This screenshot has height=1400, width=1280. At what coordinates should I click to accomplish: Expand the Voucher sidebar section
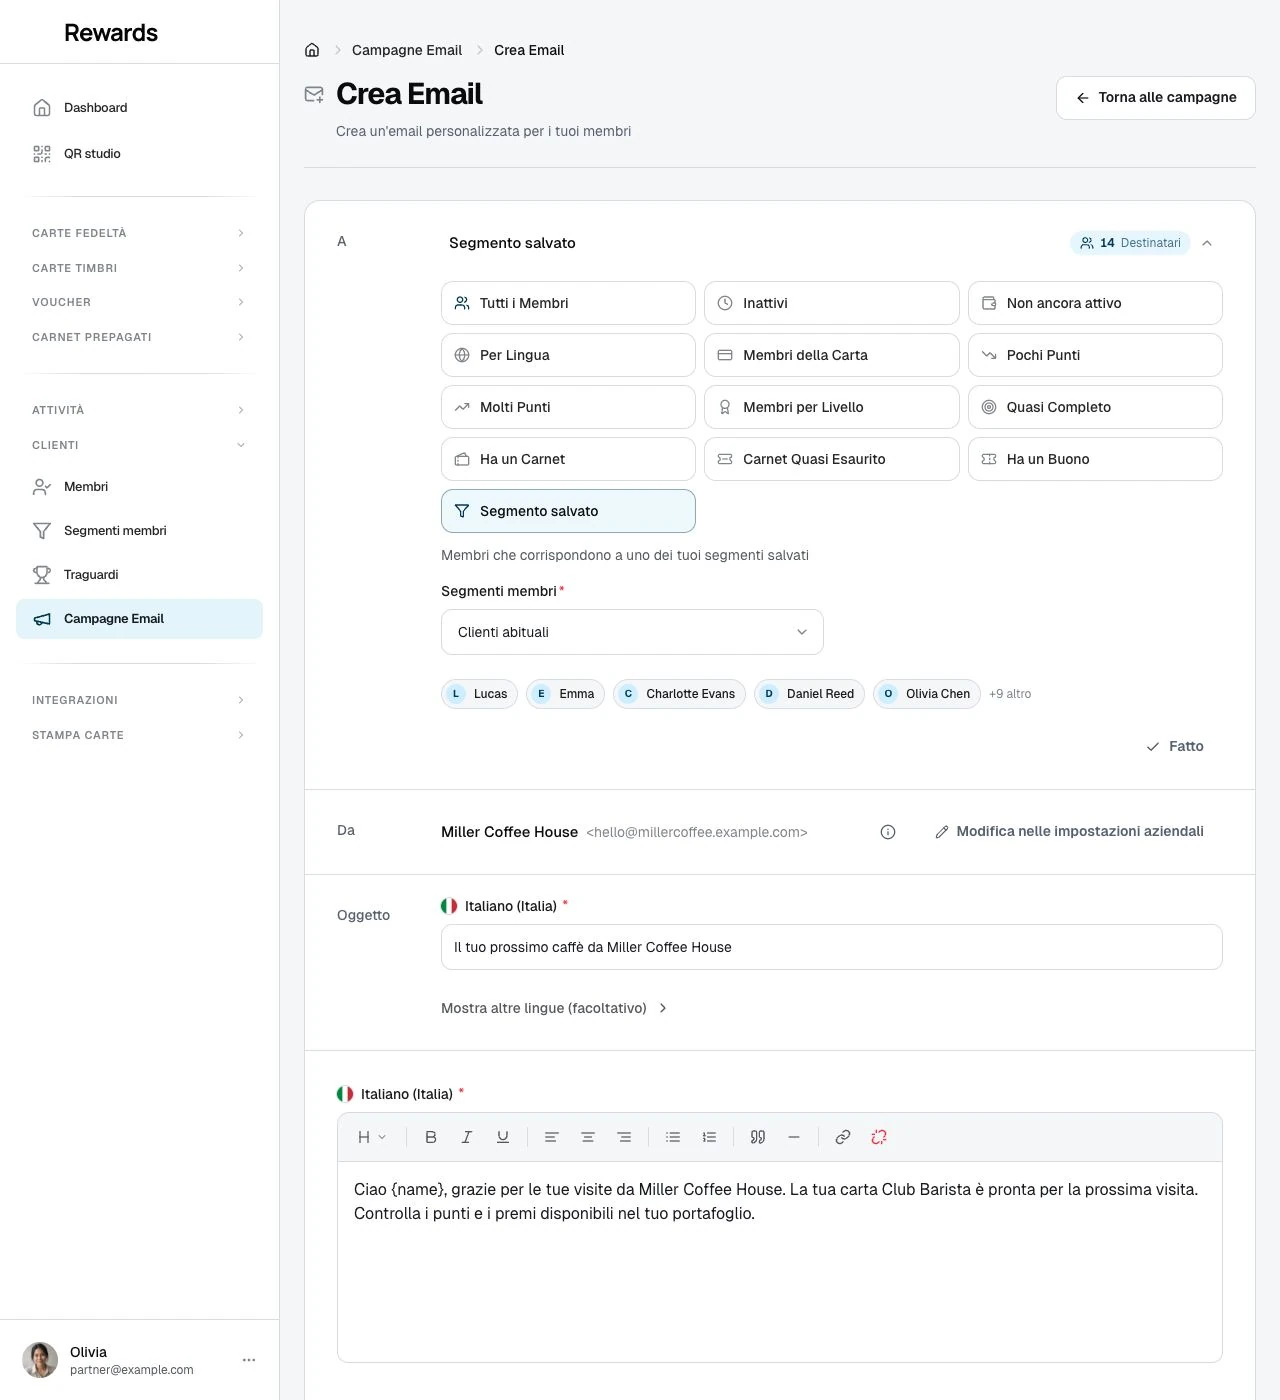click(x=139, y=302)
